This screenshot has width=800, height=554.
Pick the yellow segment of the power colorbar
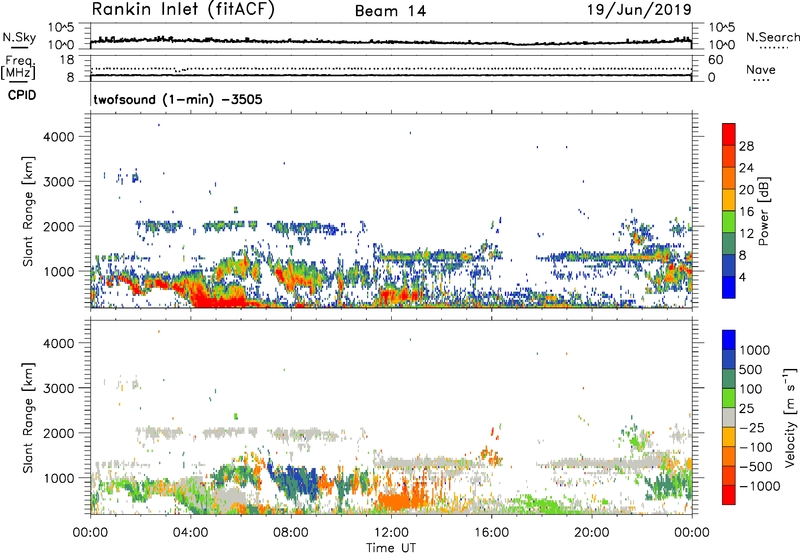(x=729, y=200)
